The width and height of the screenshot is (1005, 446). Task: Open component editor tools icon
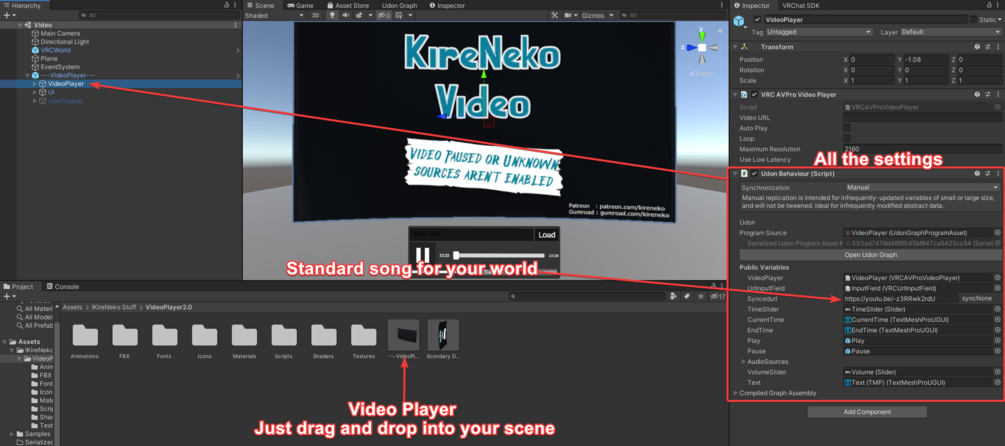(554, 15)
